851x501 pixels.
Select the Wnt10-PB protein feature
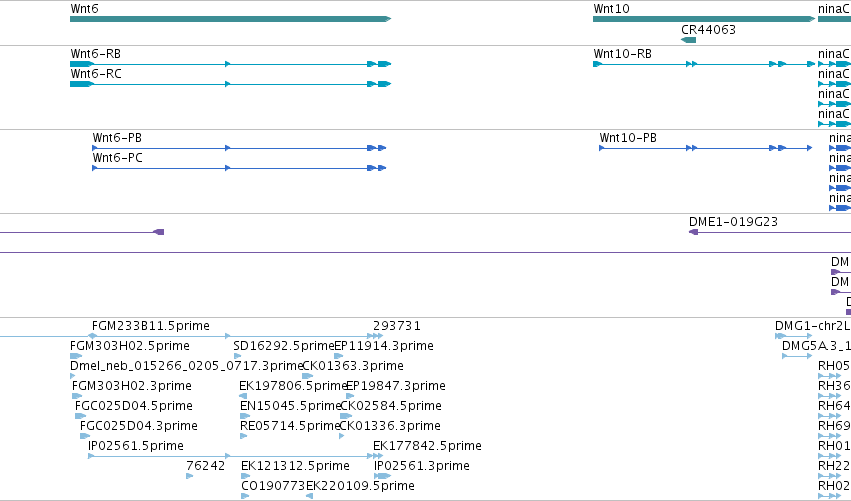(x=706, y=148)
